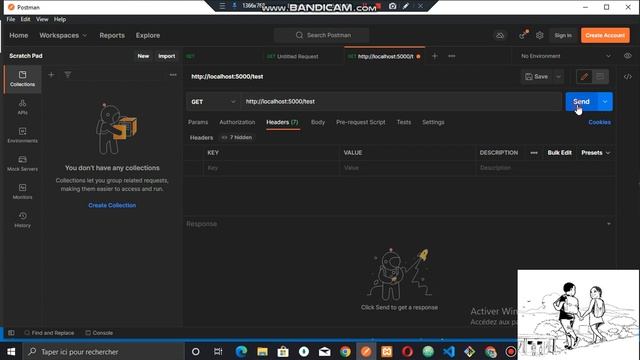This screenshot has width=640, height=360.
Task: Switch to the Tests tab
Action: (x=404, y=122)
